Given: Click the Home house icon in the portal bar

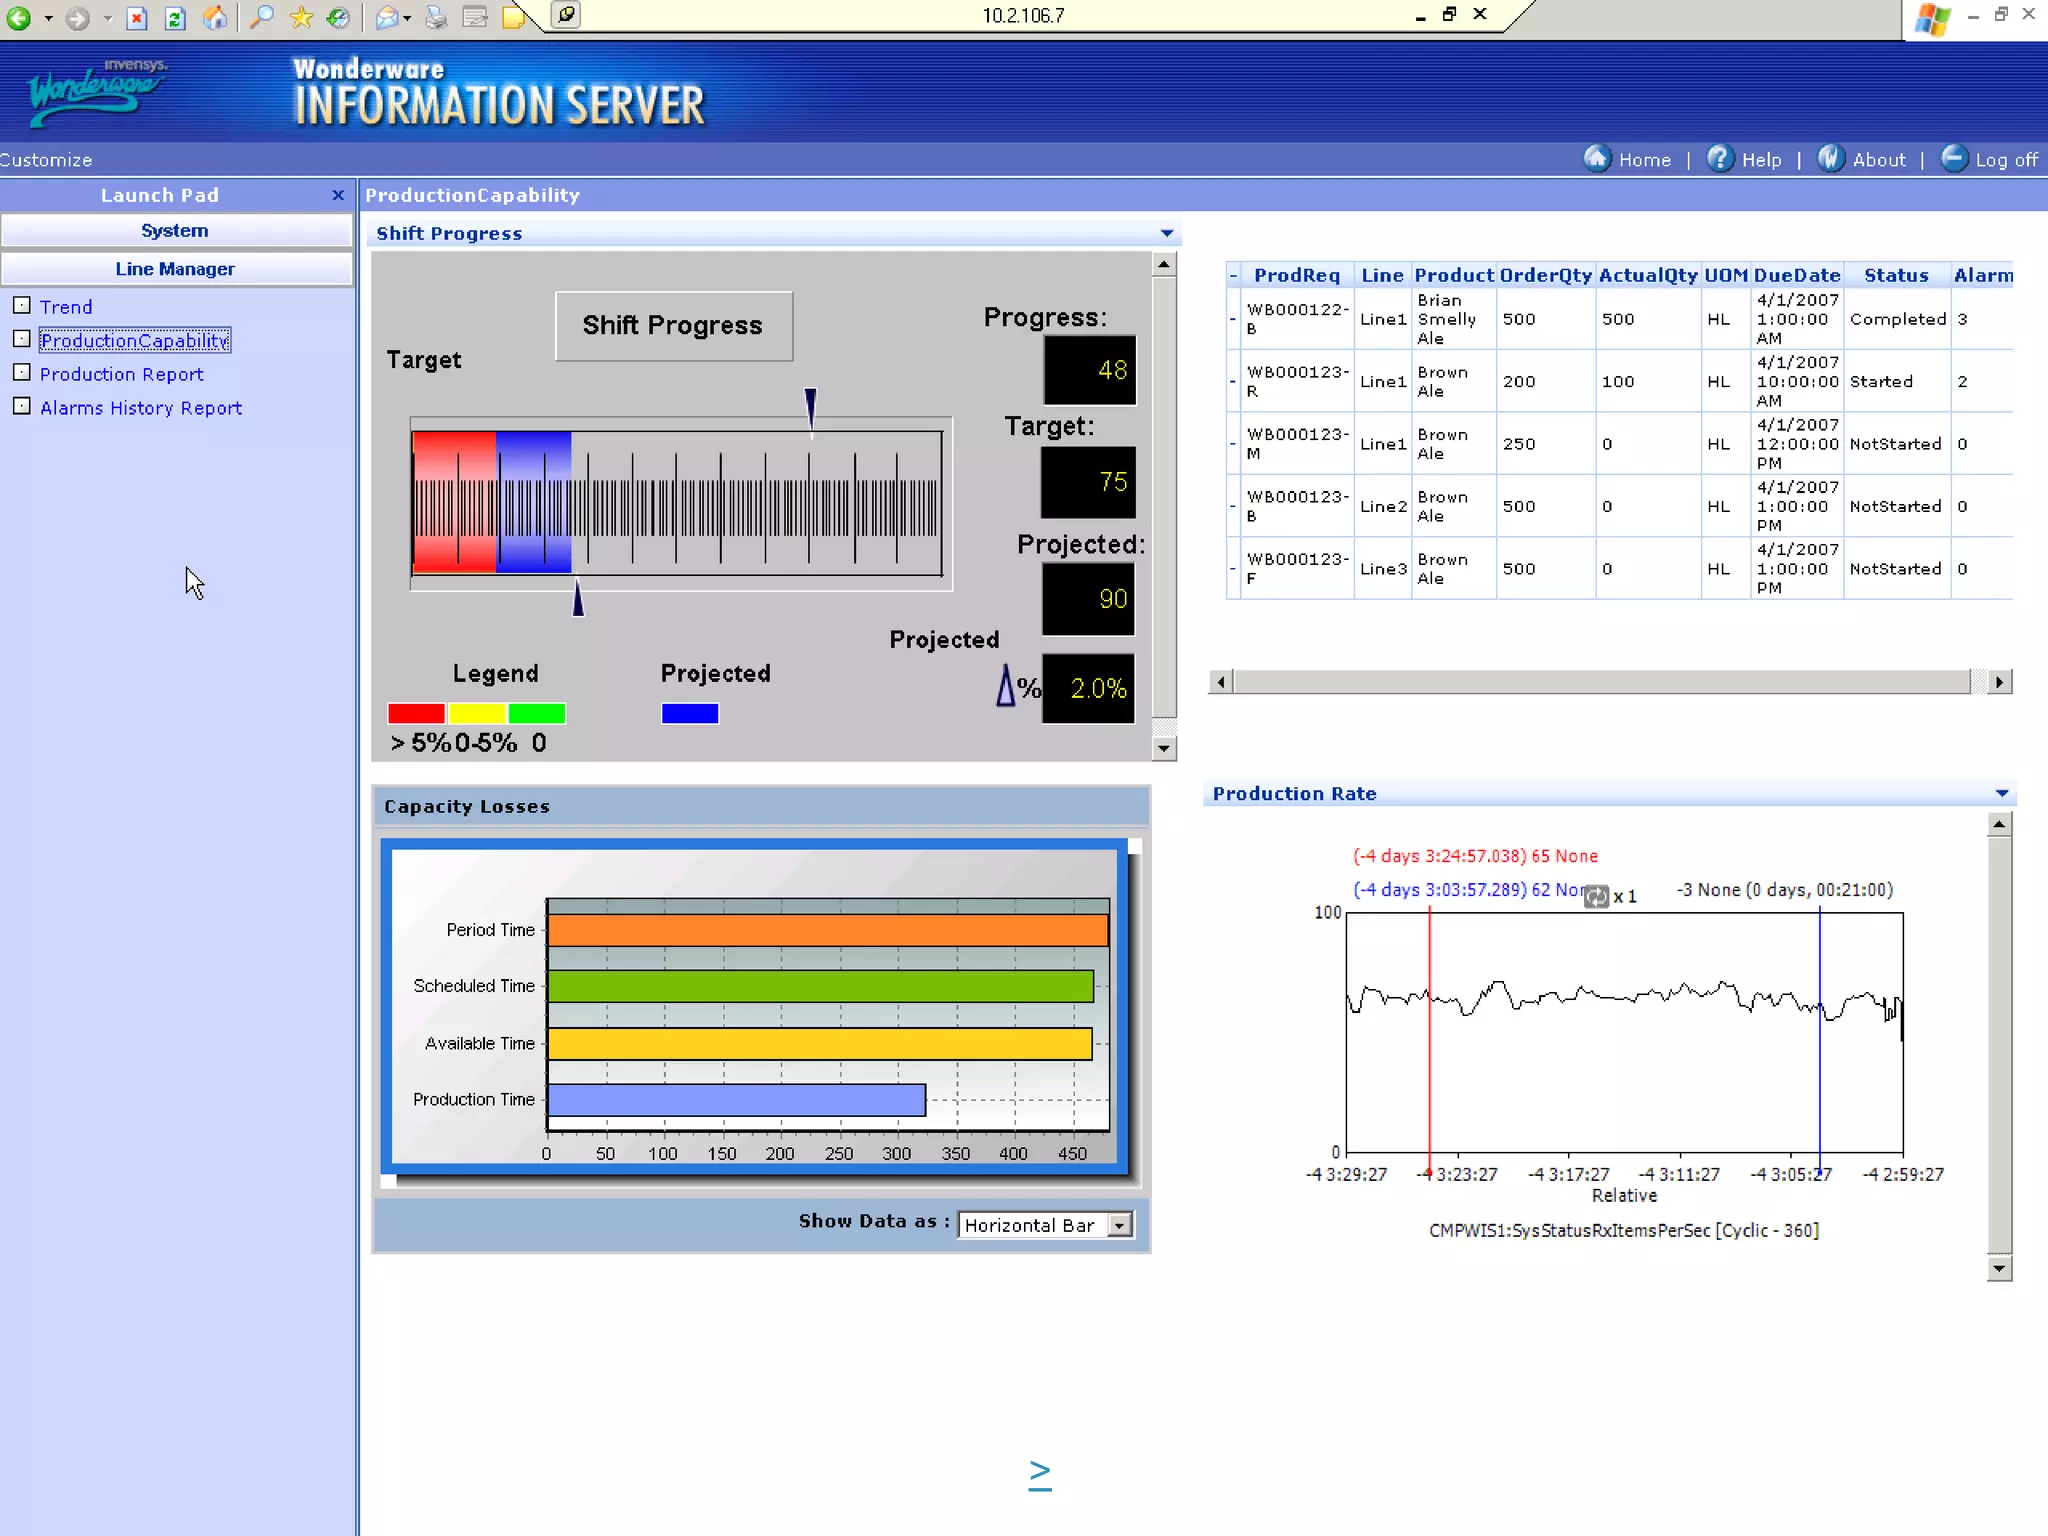Looking at the screenshot, I should [1597, 158].
